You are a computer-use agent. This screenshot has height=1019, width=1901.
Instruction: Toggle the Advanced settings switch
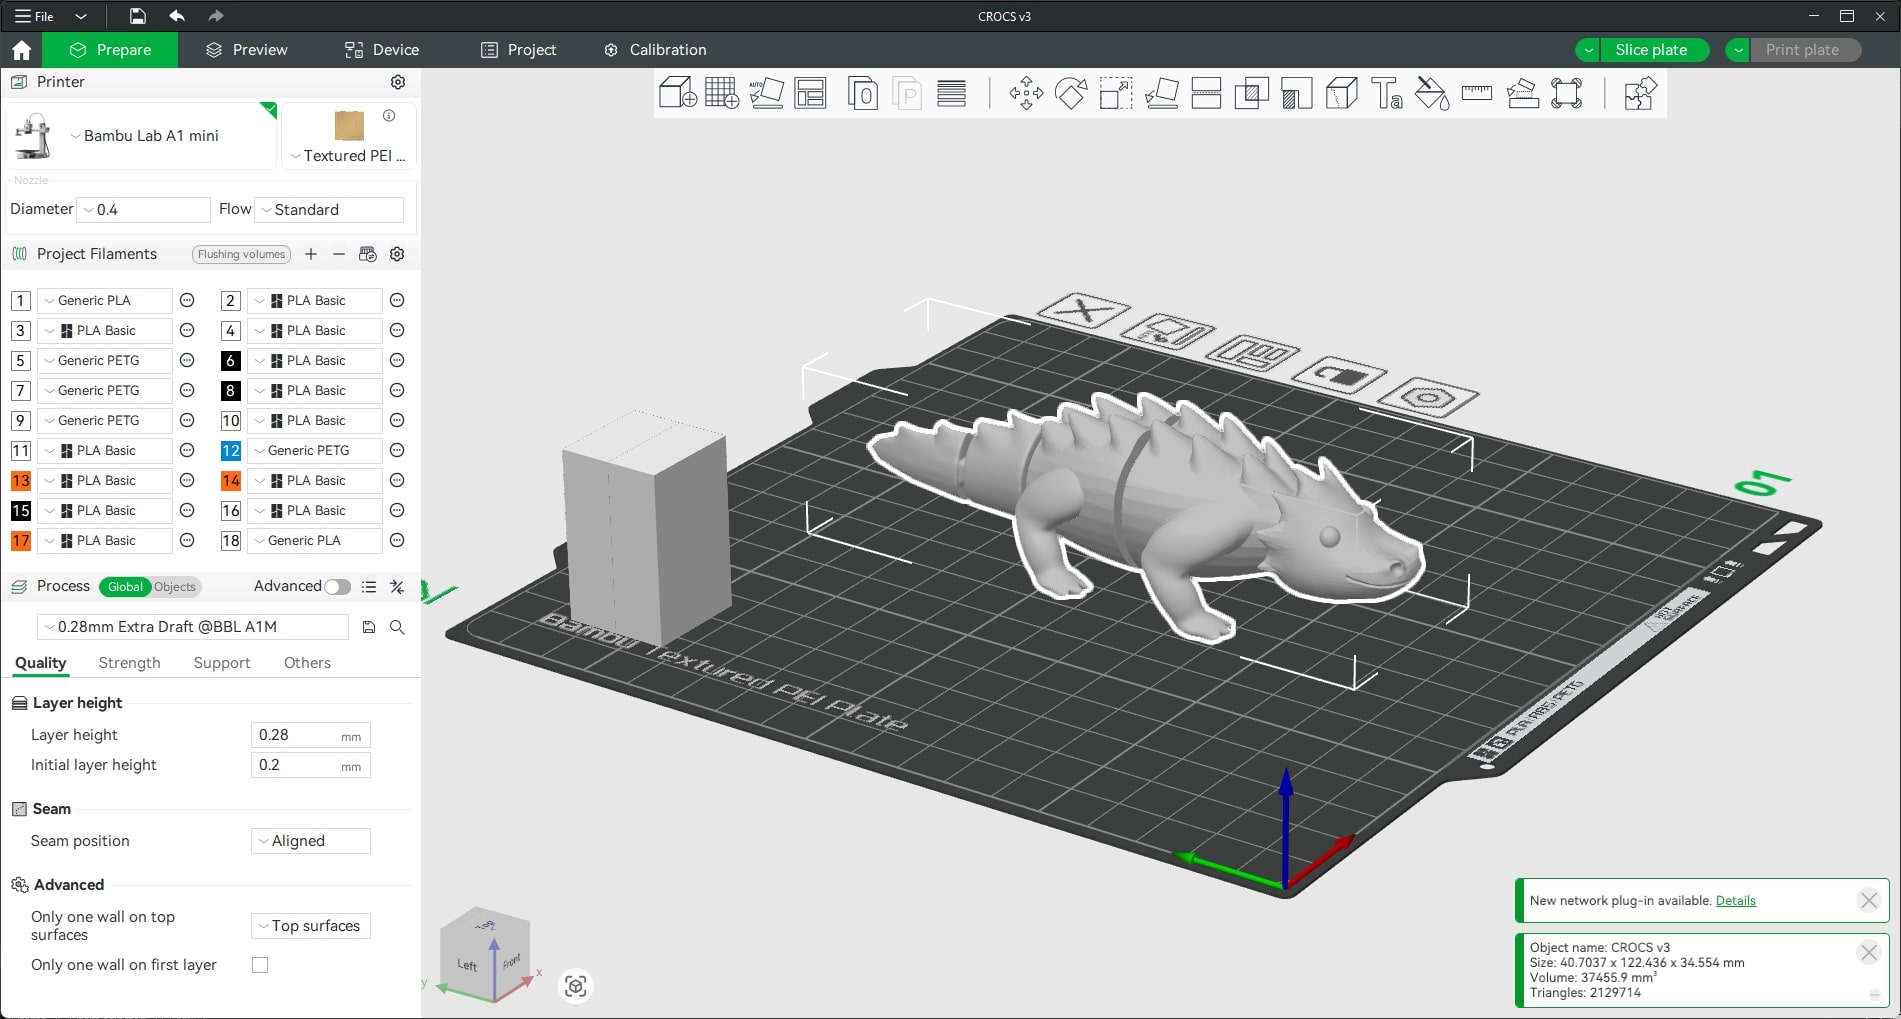click(338, 587)
